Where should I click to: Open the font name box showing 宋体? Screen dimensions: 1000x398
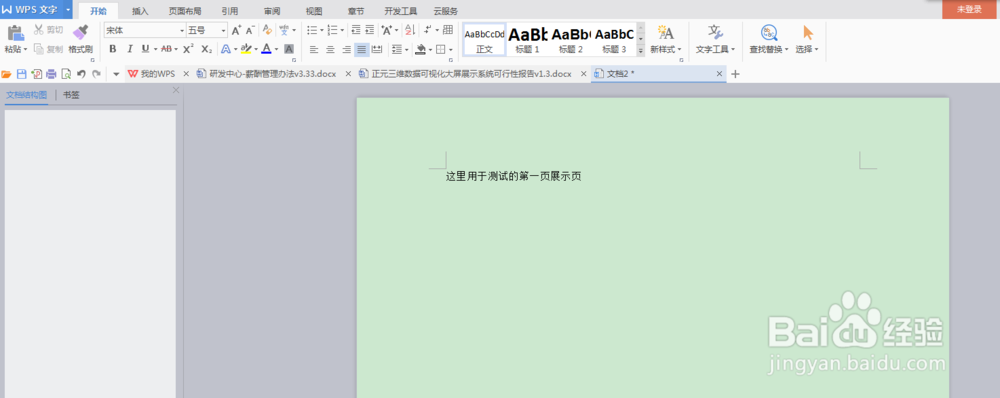pos(145,30)
